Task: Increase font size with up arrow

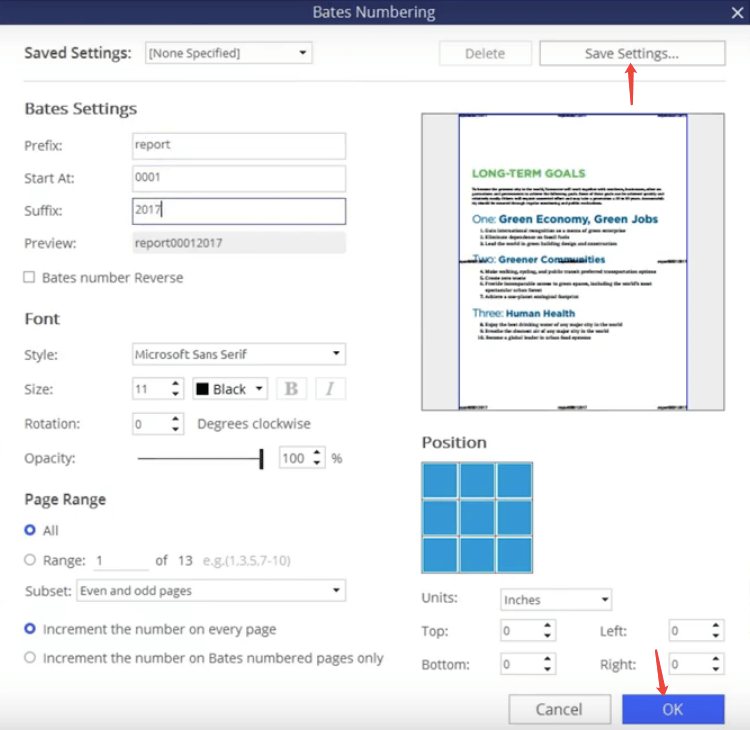Action: (176, 384)
